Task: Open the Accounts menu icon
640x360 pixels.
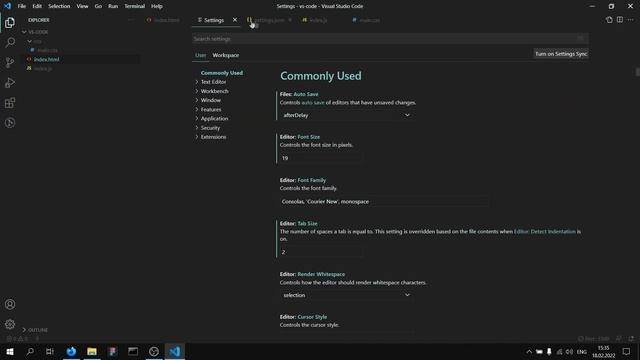Action: [10, 304]
